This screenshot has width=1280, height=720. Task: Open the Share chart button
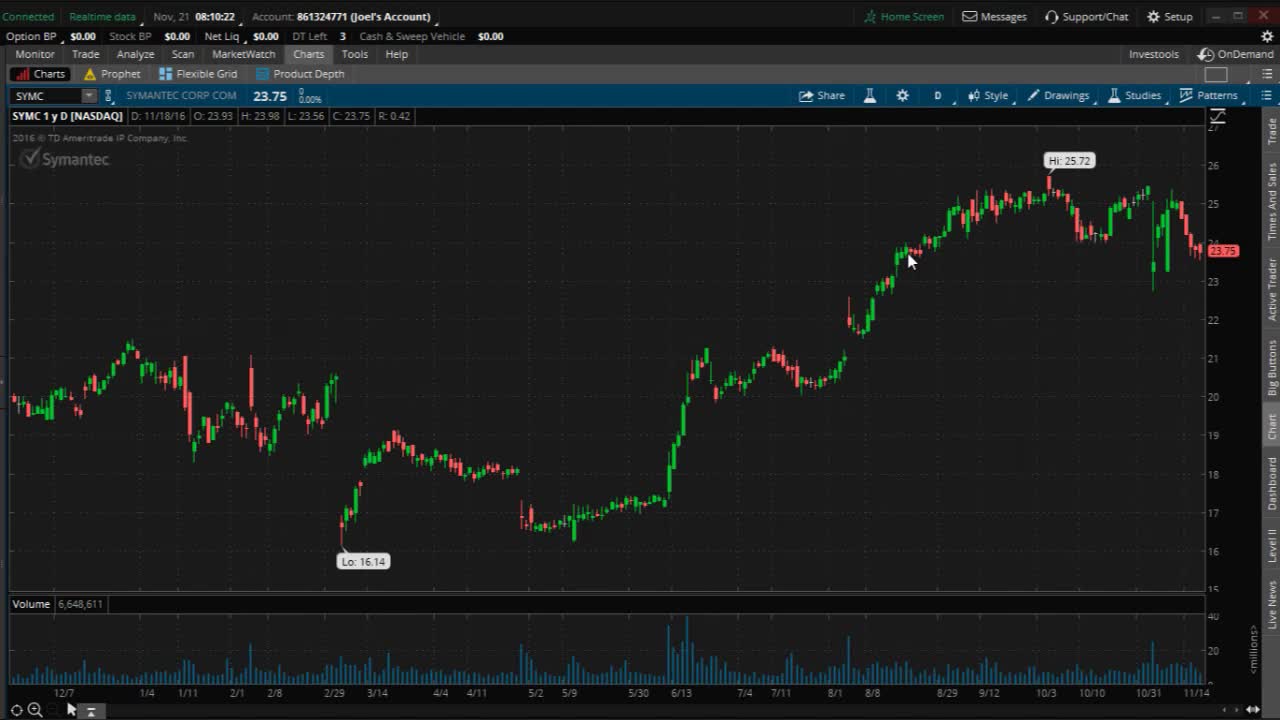click(x=822, y=96)
